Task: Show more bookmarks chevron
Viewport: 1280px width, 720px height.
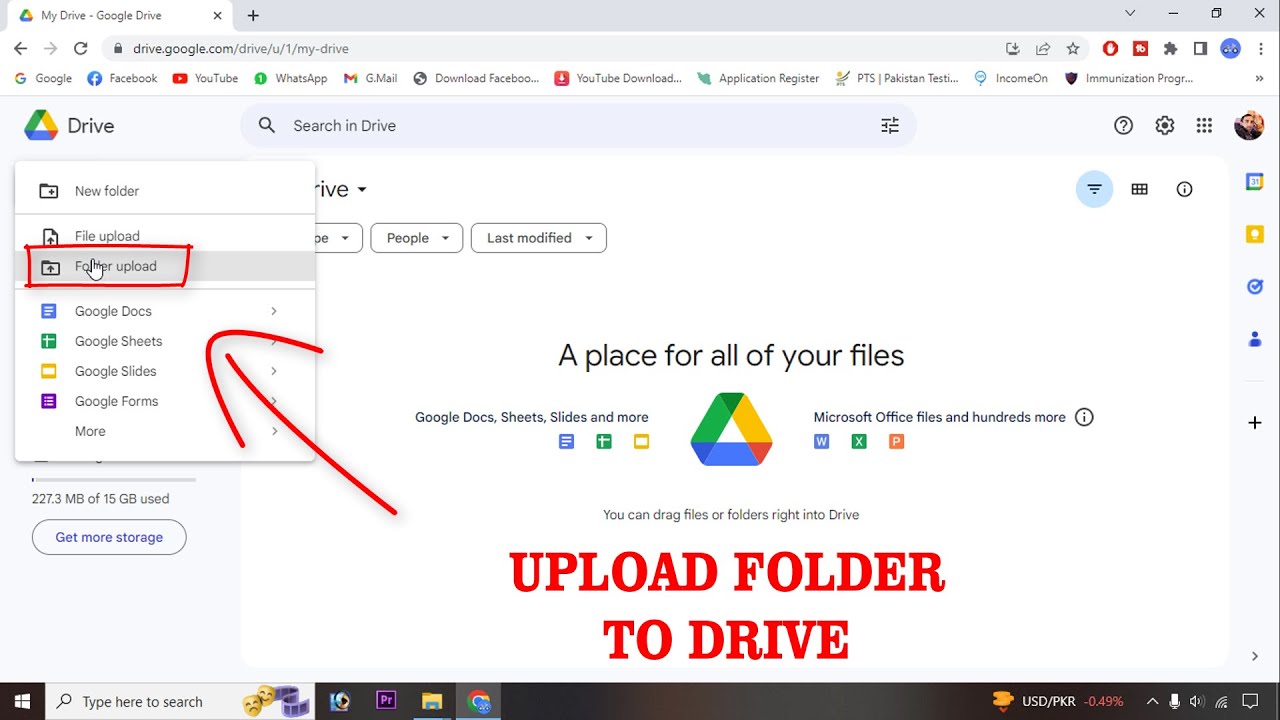Action: coord(1259,78)
